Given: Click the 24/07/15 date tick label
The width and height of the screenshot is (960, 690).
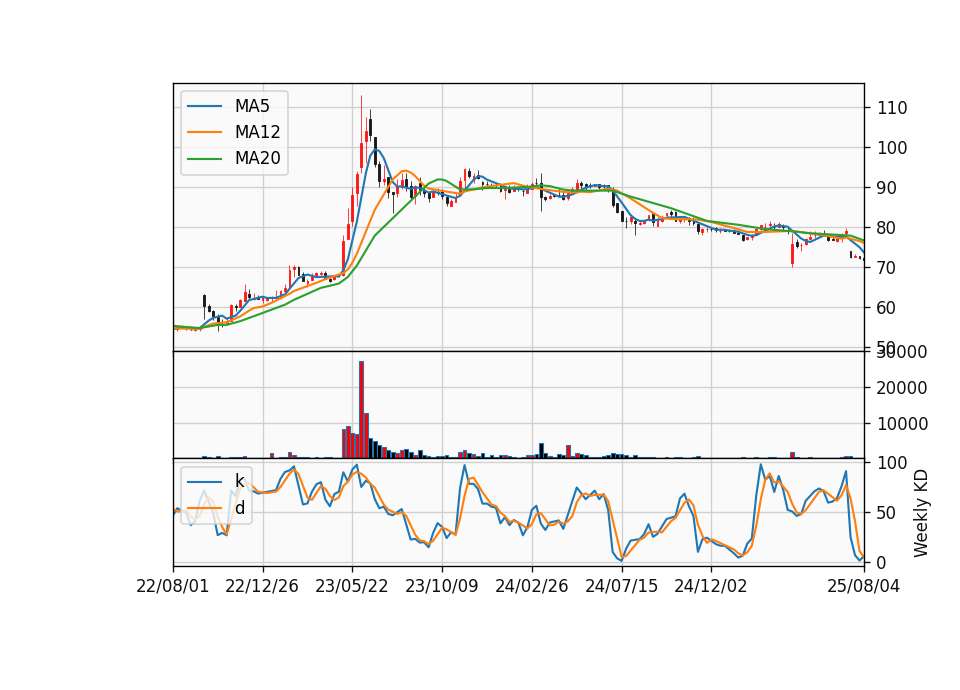Looking at the screenshot, I should [x=621, y=586].
